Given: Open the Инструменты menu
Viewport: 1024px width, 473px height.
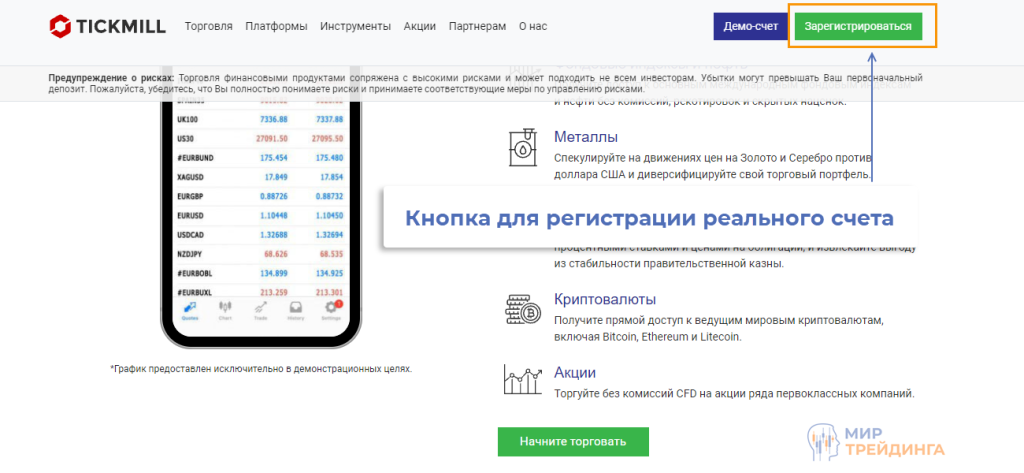Looking at the screenshot, I should 355,26.
